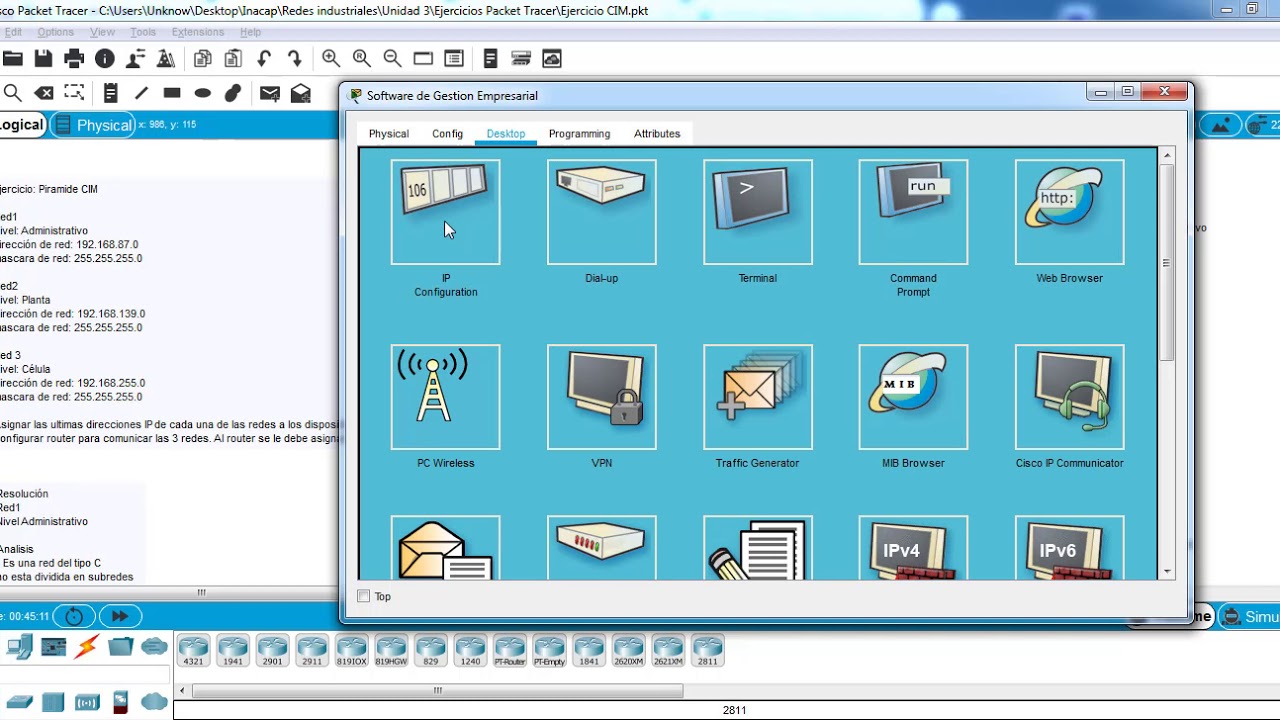Select the 1941 router device
The width and height of the screenshot is (1280, 720).
pyautogui.click(x=232, y=650)
